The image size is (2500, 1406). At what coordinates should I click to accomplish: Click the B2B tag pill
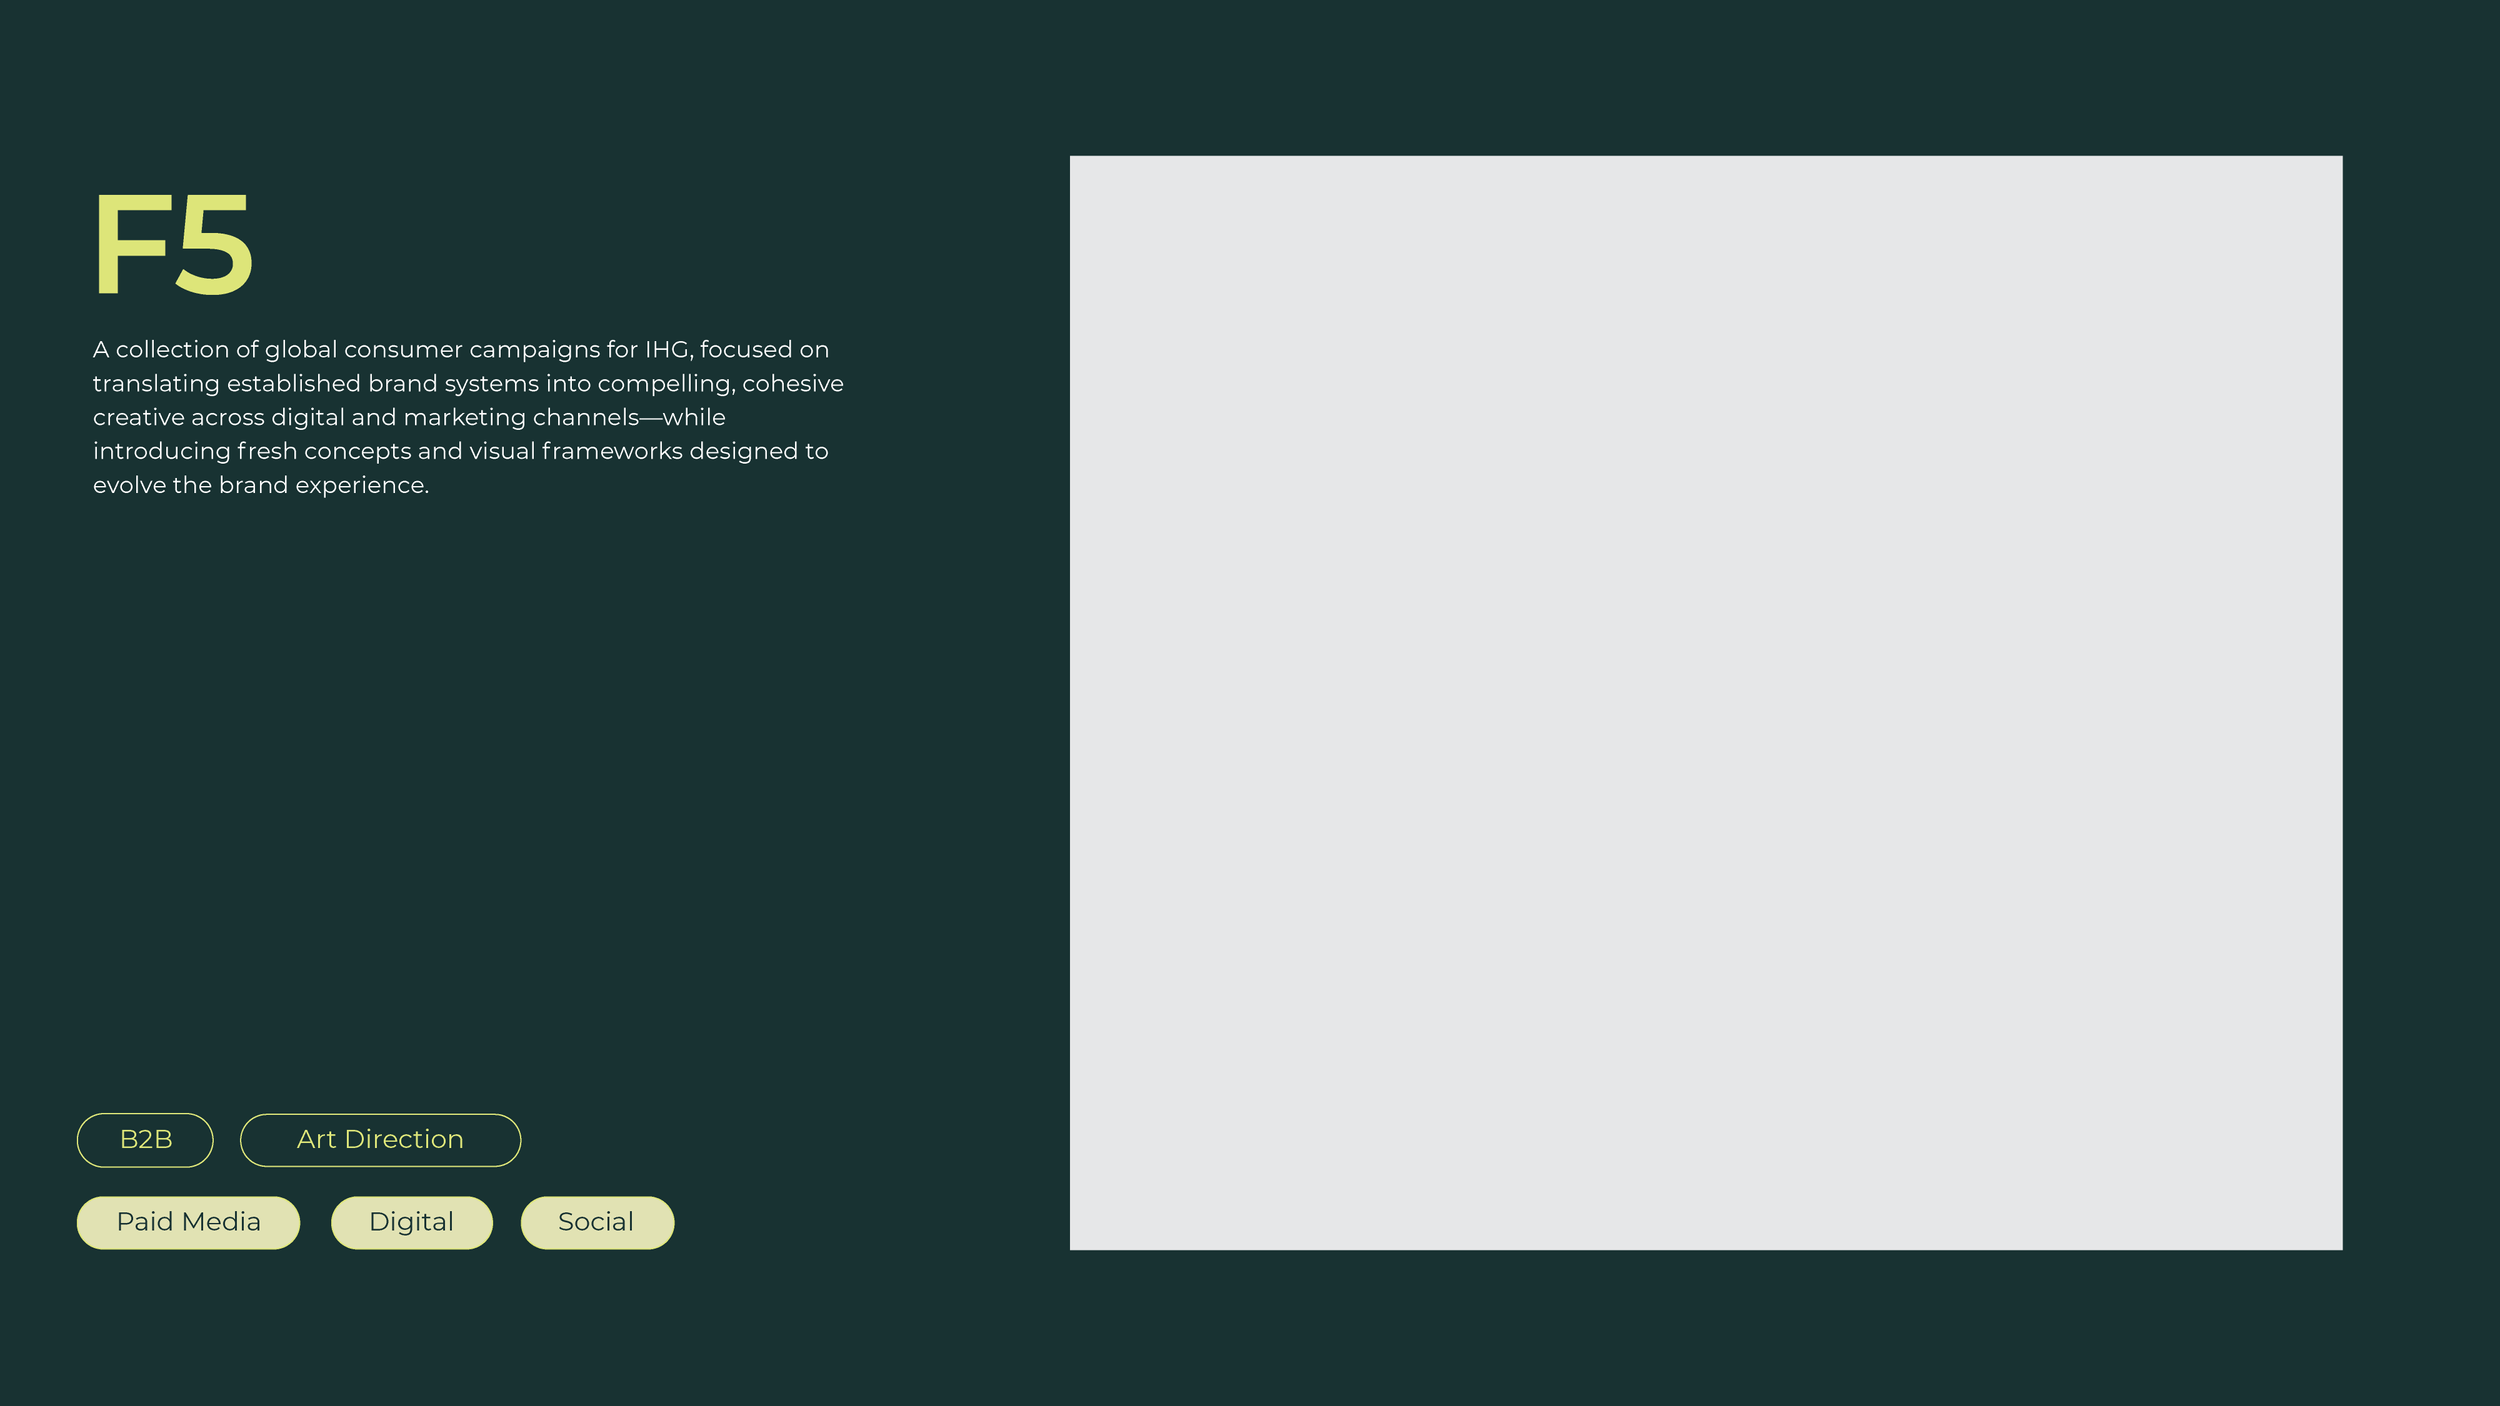(x=145, y=1139)
